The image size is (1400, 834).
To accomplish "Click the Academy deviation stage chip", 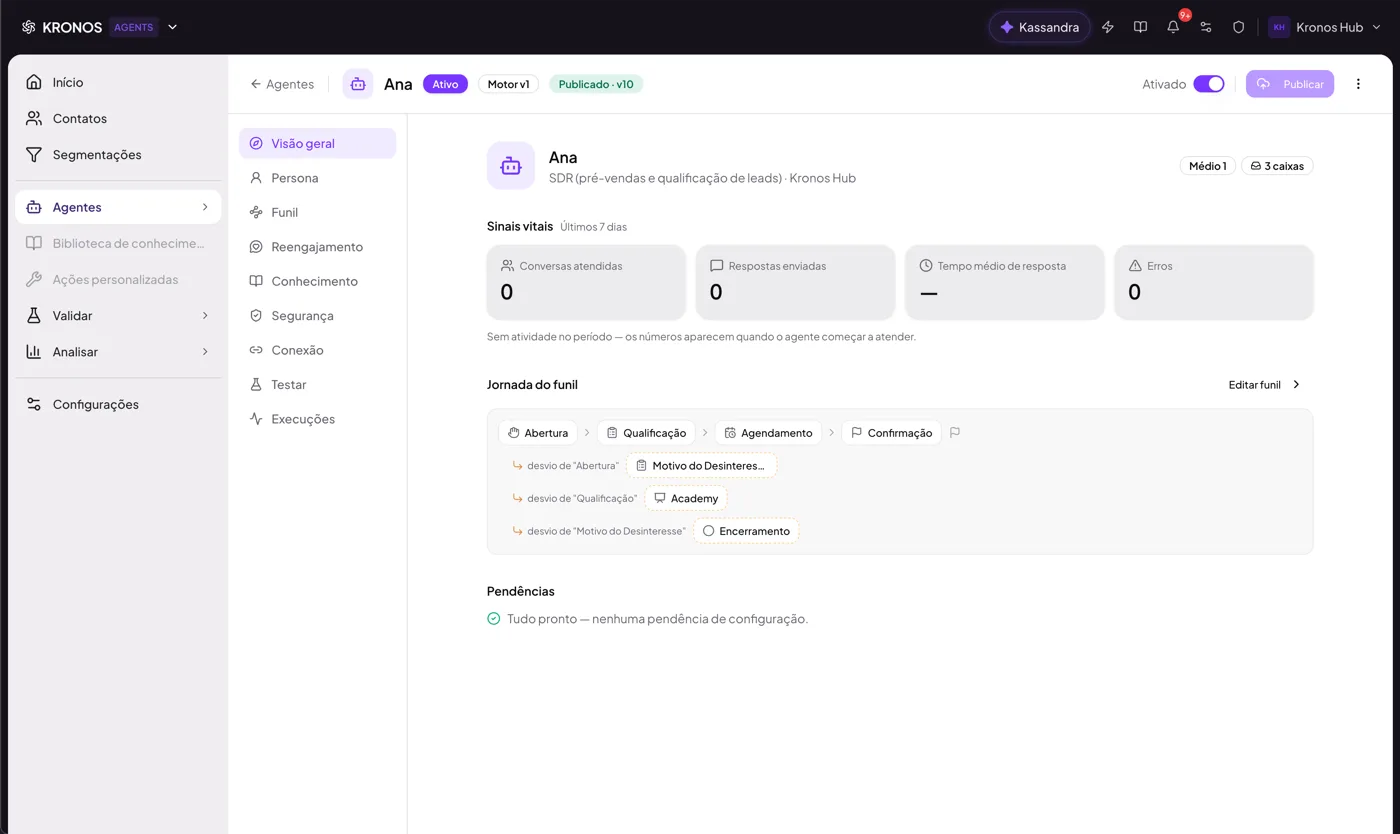I will [686, 498].
